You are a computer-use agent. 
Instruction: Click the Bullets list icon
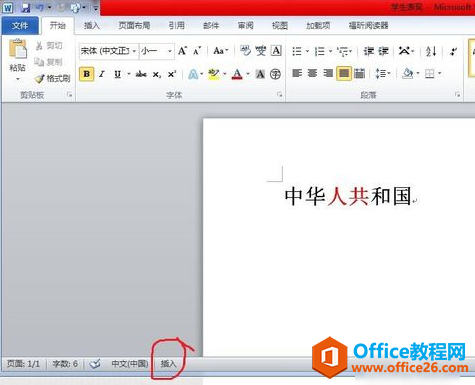(x=297, y=51)
